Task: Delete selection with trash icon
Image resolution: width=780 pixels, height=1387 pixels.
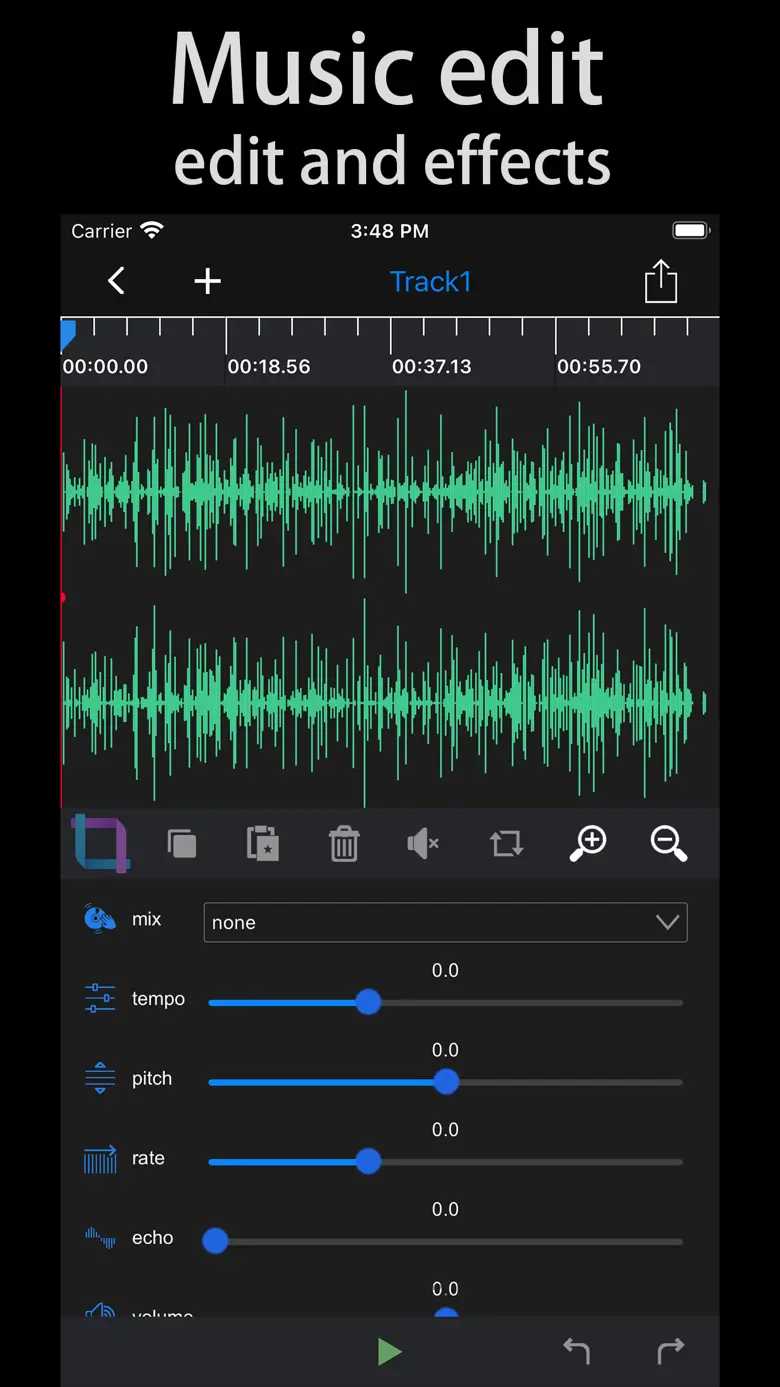Action: pyautogui.click(x=344, y=844)
